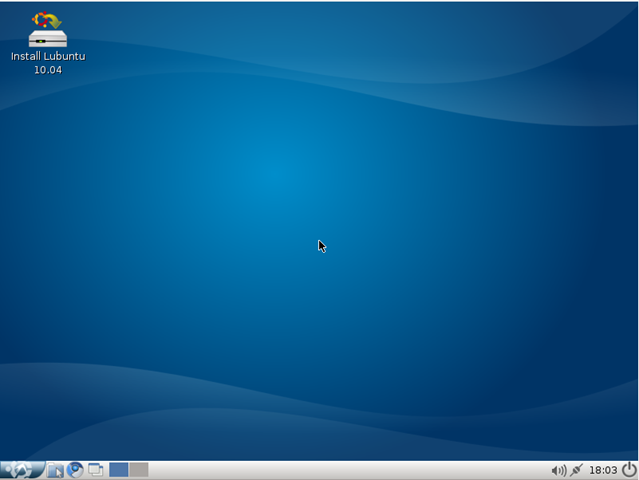Switch to the first (blue) workspace
Image resolution: width=639 pixels, height=480 pixels.
pos(119,470)
